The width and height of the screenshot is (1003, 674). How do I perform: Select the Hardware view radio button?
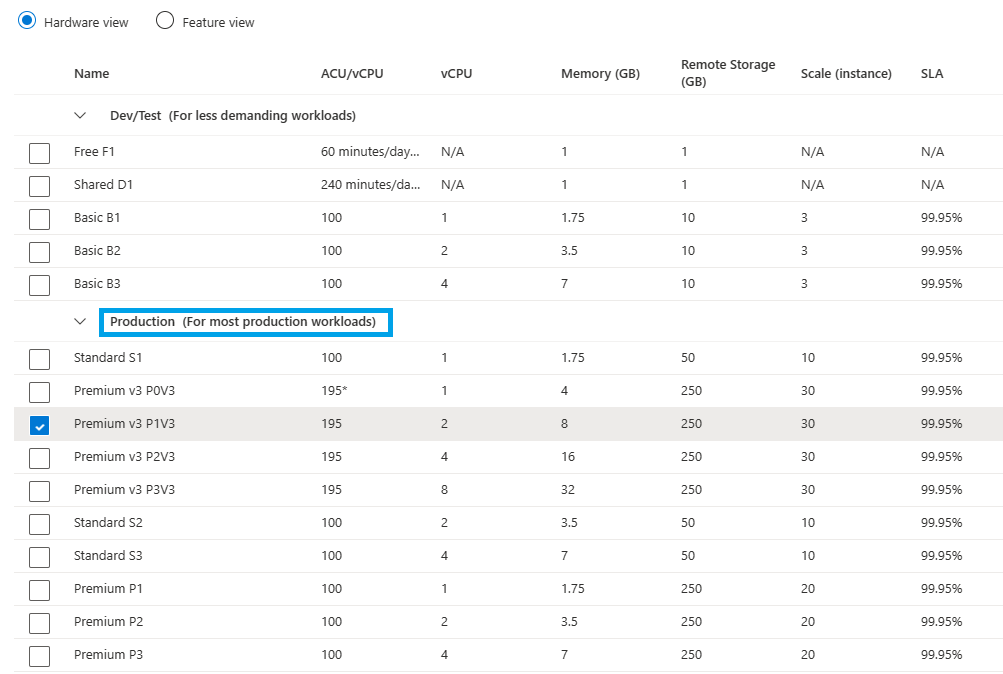(27, 21)
